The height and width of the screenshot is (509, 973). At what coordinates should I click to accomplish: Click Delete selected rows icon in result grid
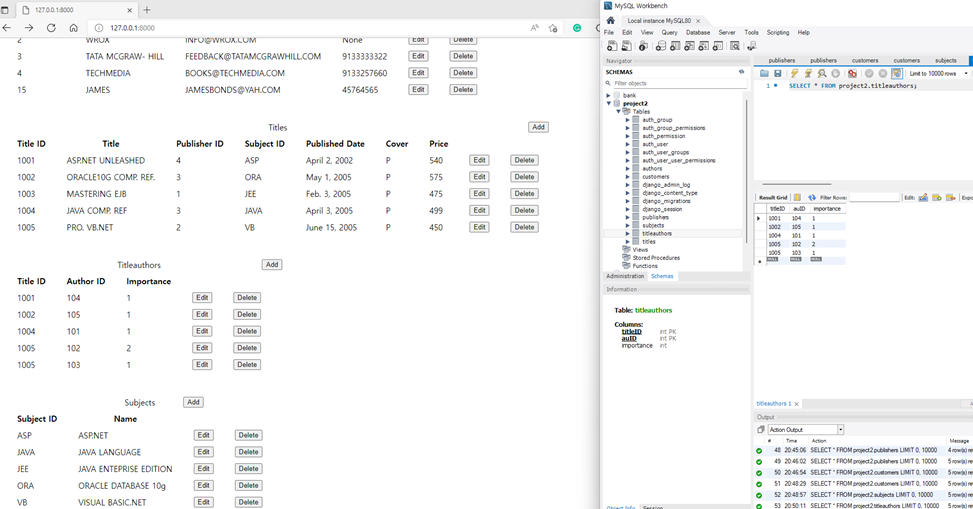coord(951,197)
